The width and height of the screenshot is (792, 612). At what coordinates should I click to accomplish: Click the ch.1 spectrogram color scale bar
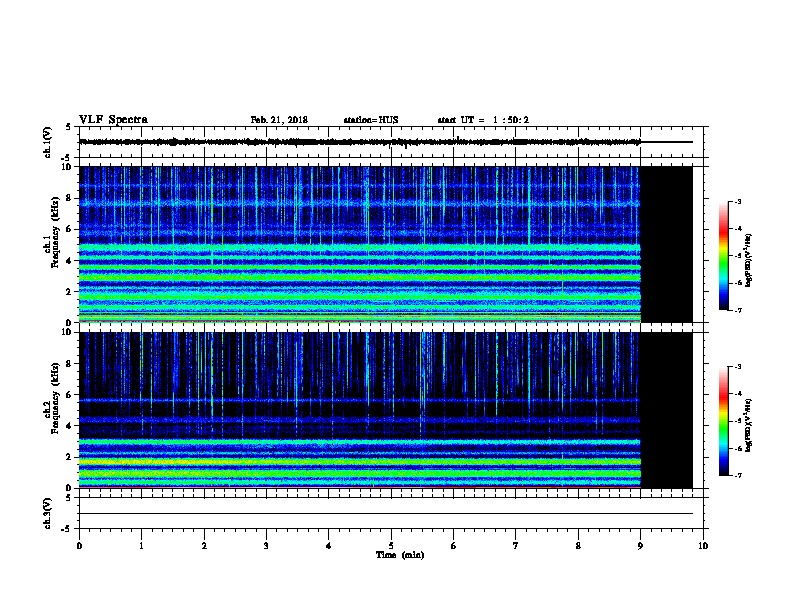[723, 256]
